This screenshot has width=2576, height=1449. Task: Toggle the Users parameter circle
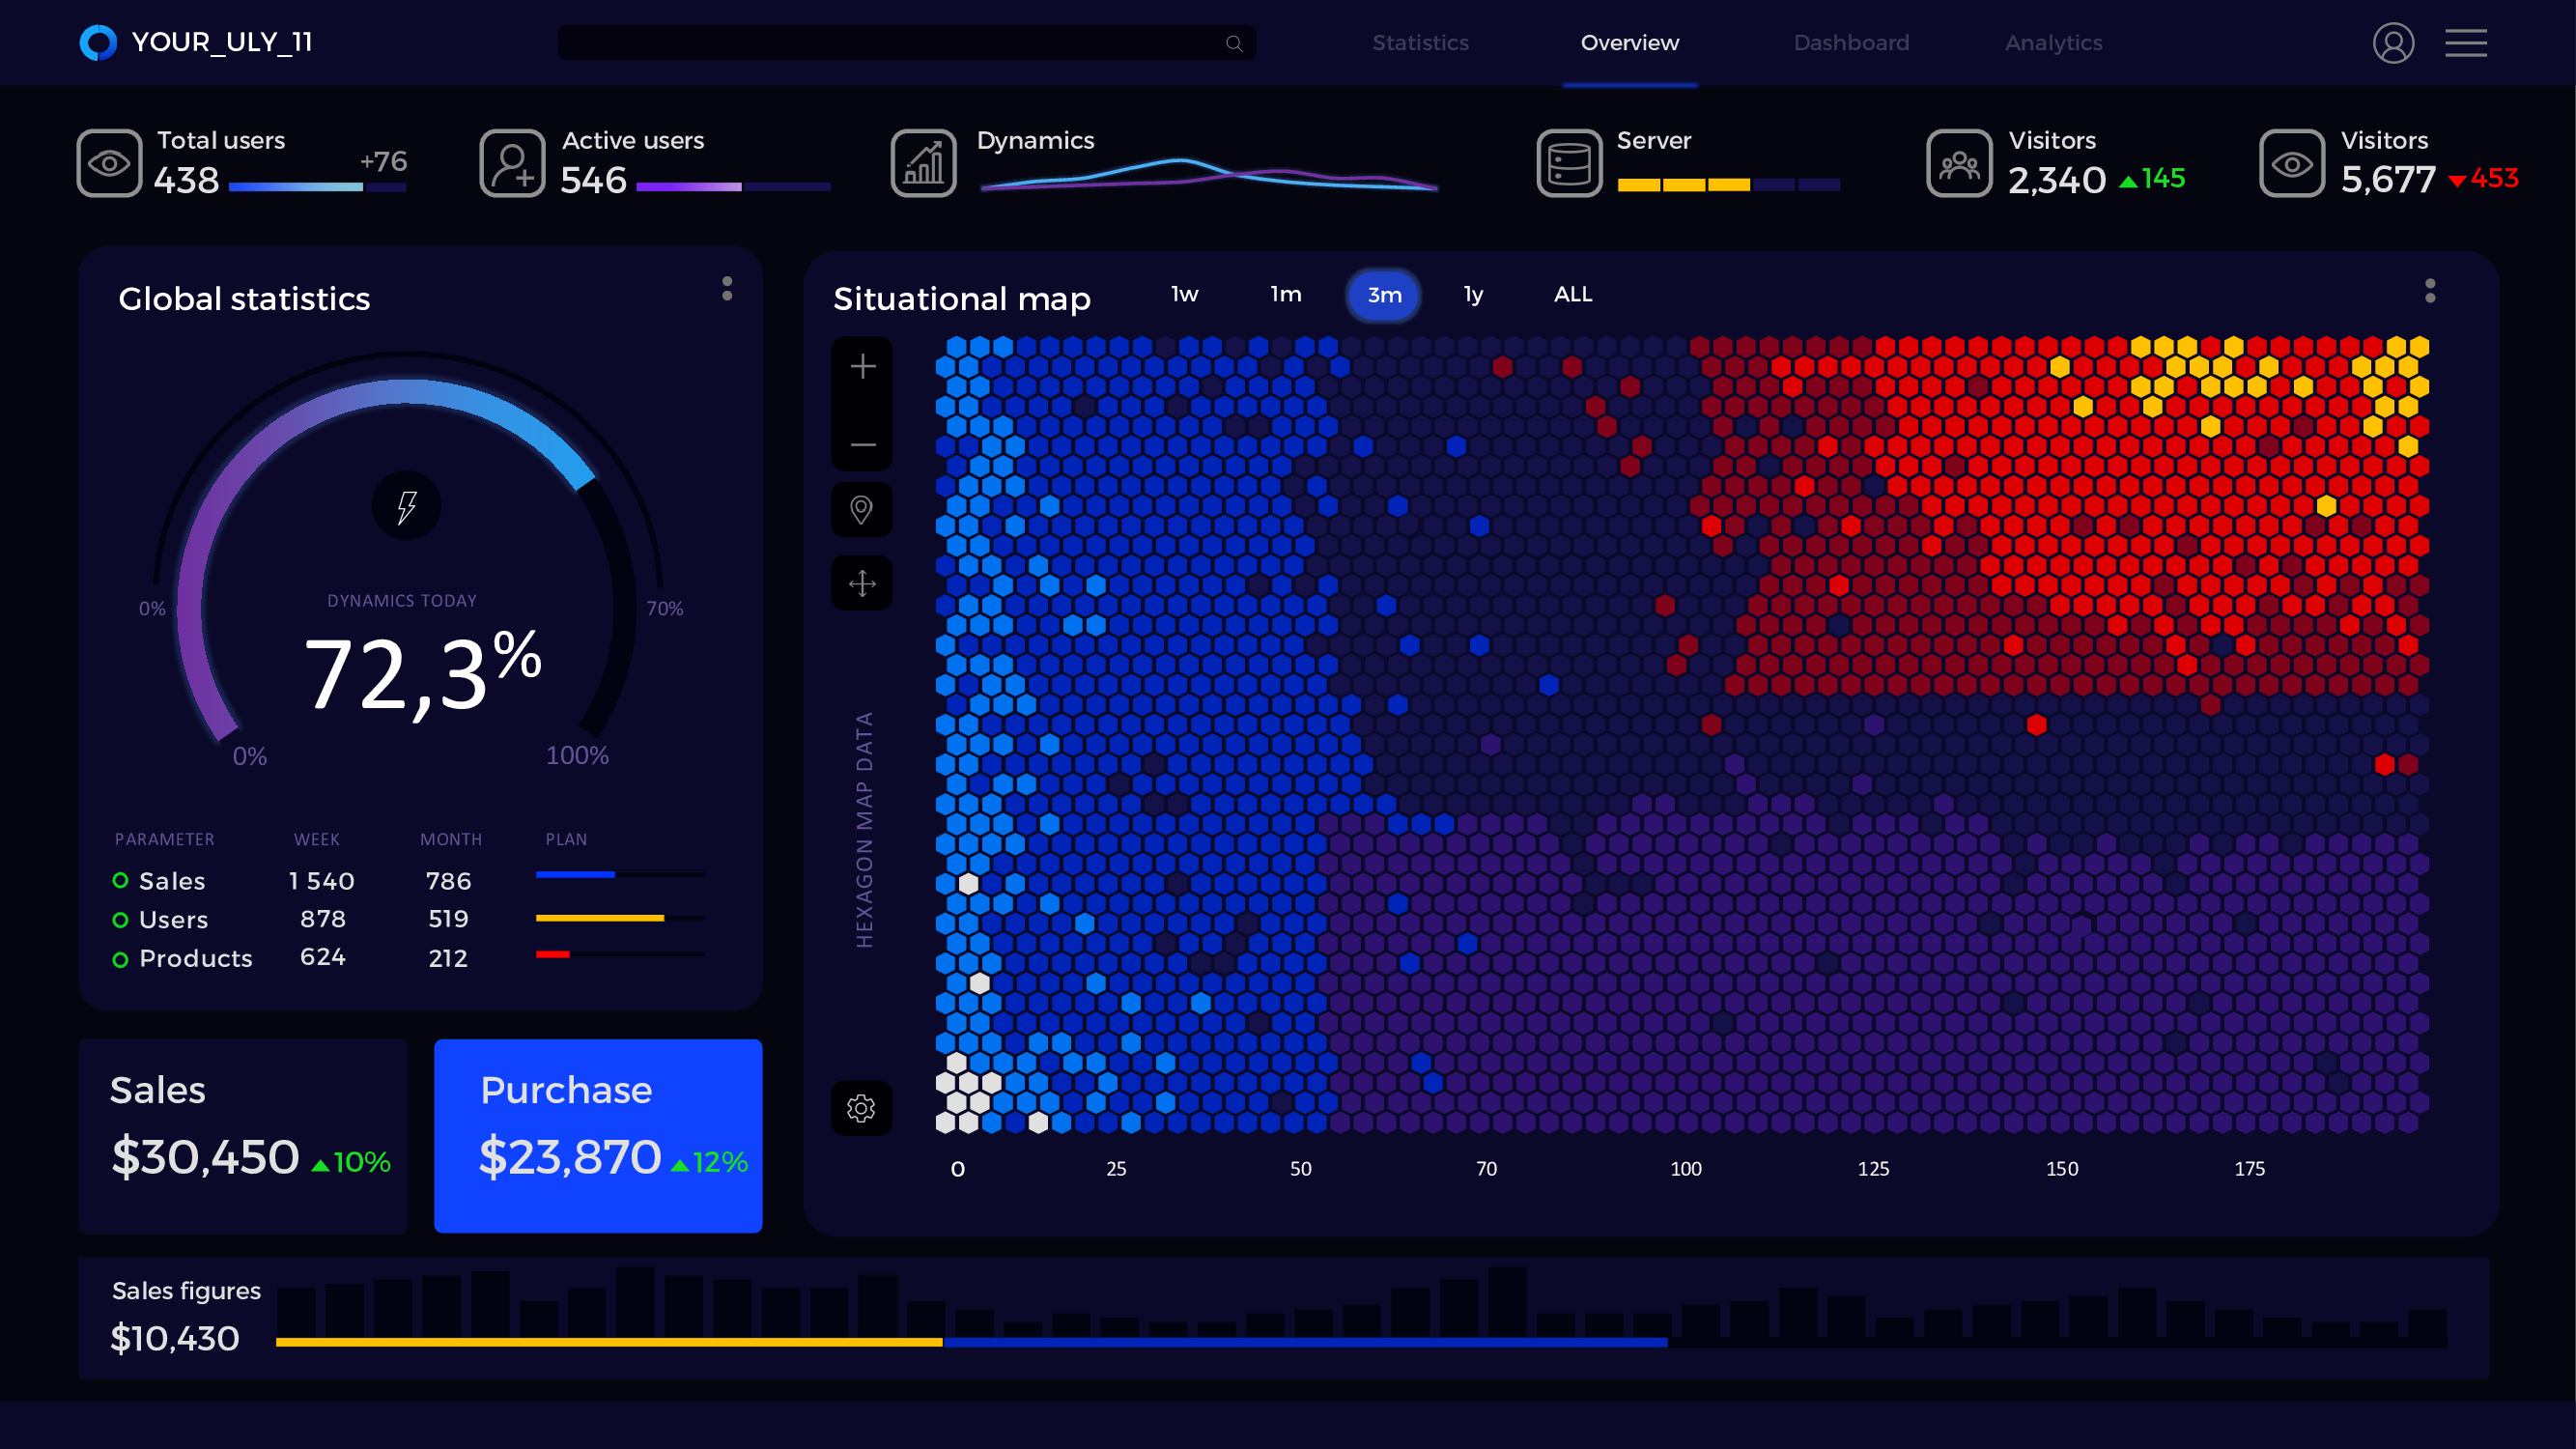point(120,920)
